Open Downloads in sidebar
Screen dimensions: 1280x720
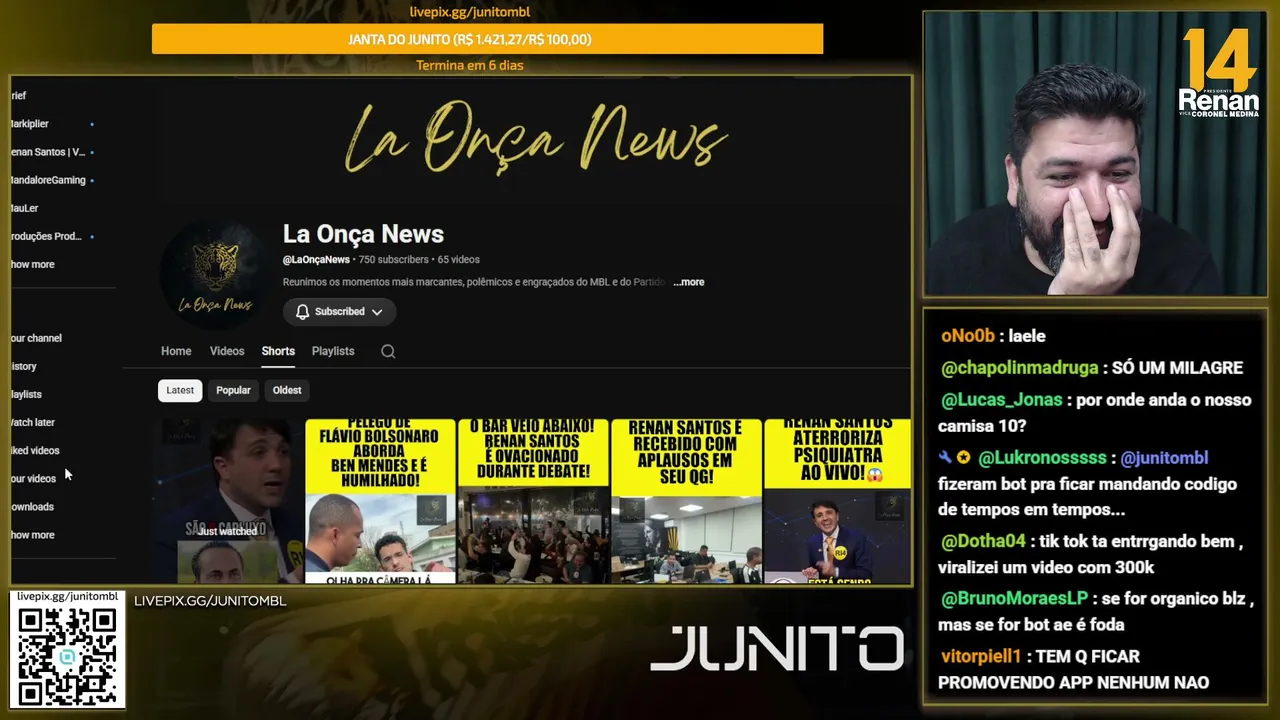tap(33, 506)
